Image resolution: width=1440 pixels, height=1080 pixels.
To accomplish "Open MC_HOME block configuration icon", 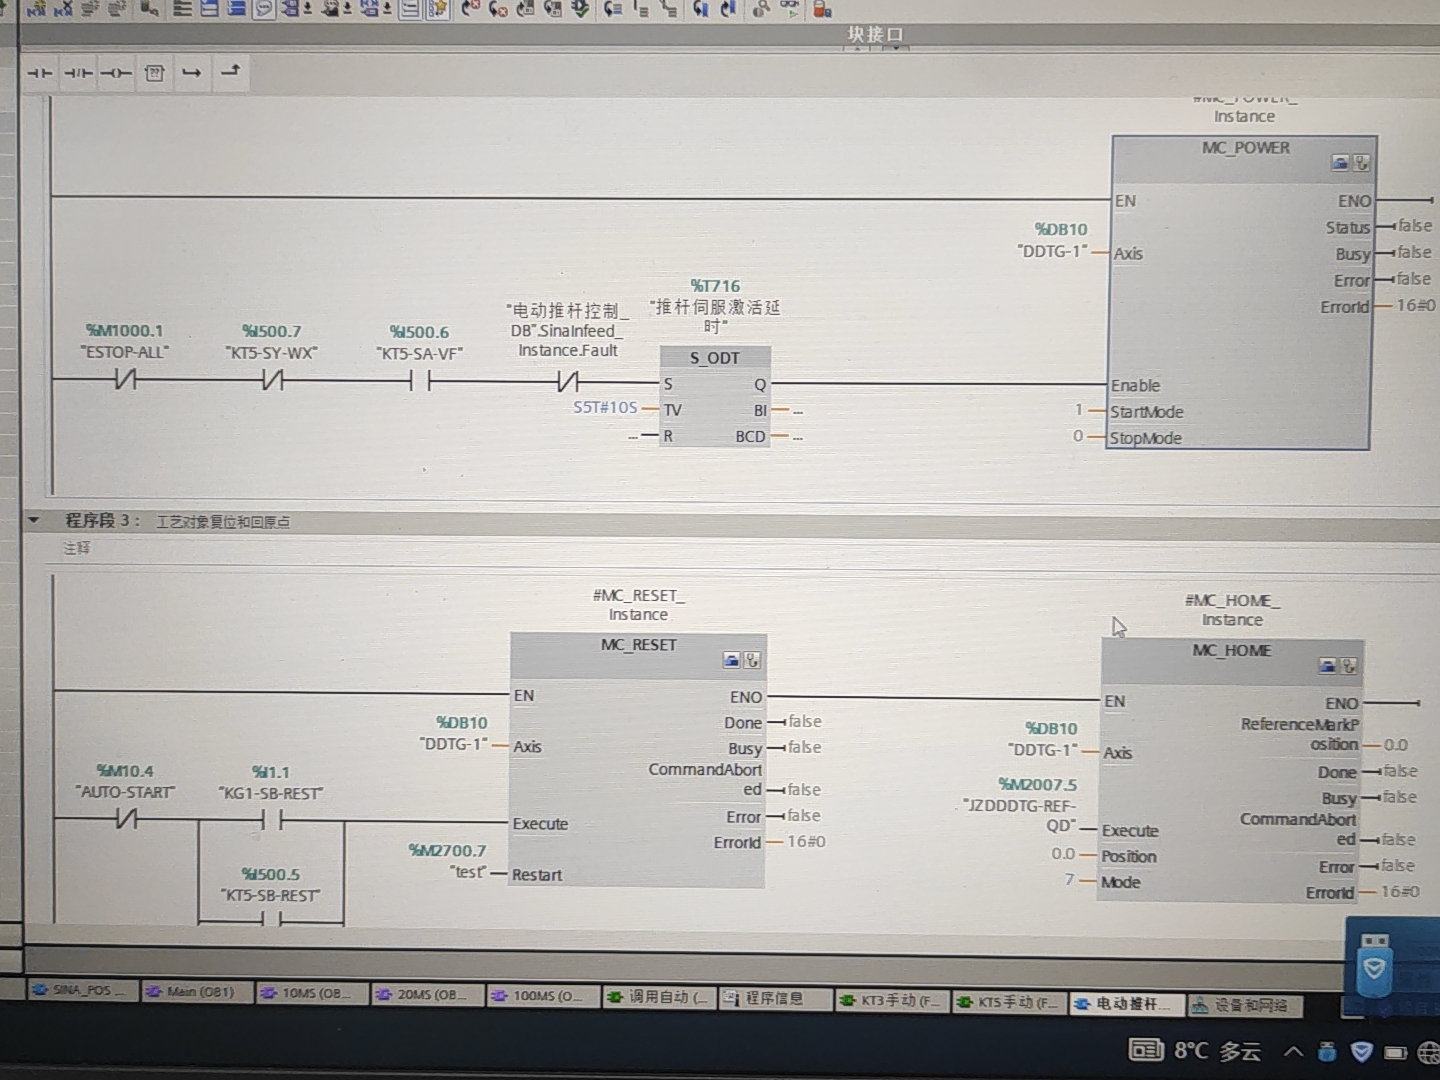I will click(1327, 665).
